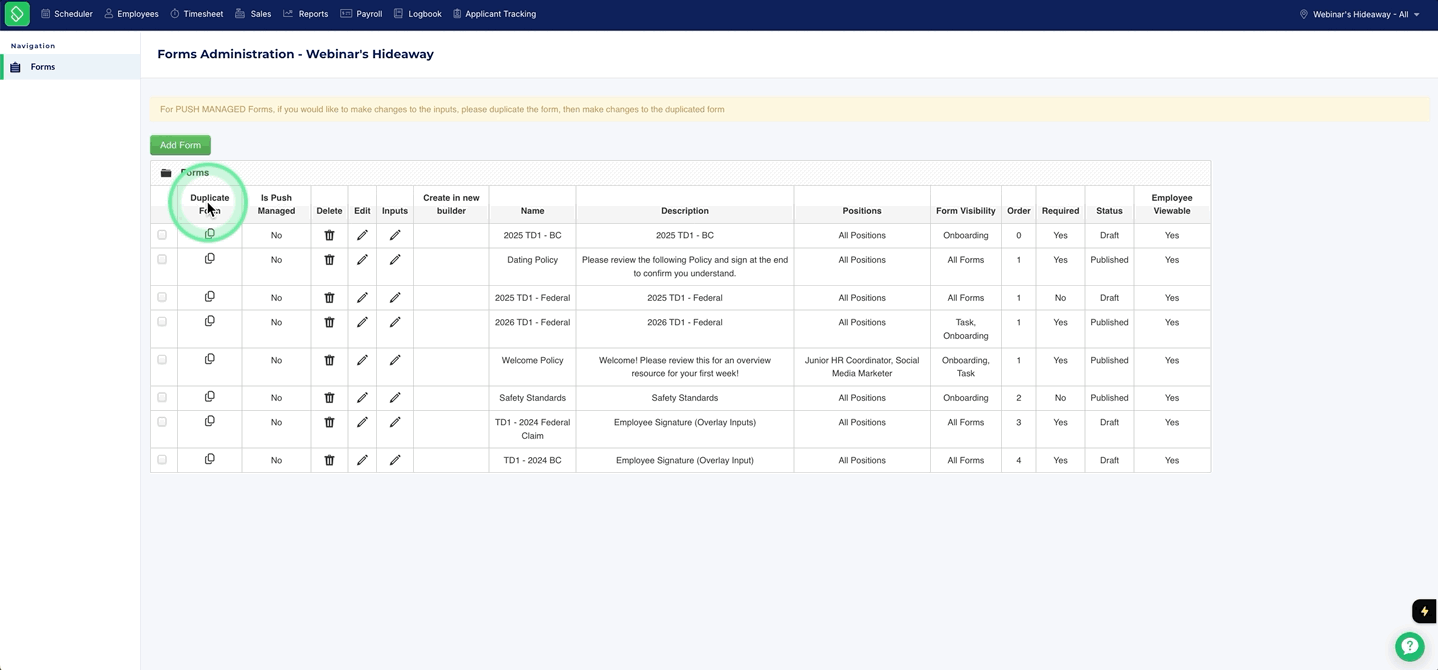The image size is (1438, 670).
Task: Edit inputs of the Safety Standards form
Action: click(395, 398)
